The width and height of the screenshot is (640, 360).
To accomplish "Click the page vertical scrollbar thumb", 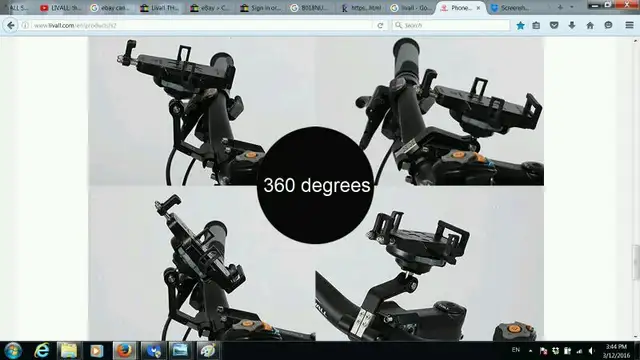I will pyautogui.click(x=636, y=262).
